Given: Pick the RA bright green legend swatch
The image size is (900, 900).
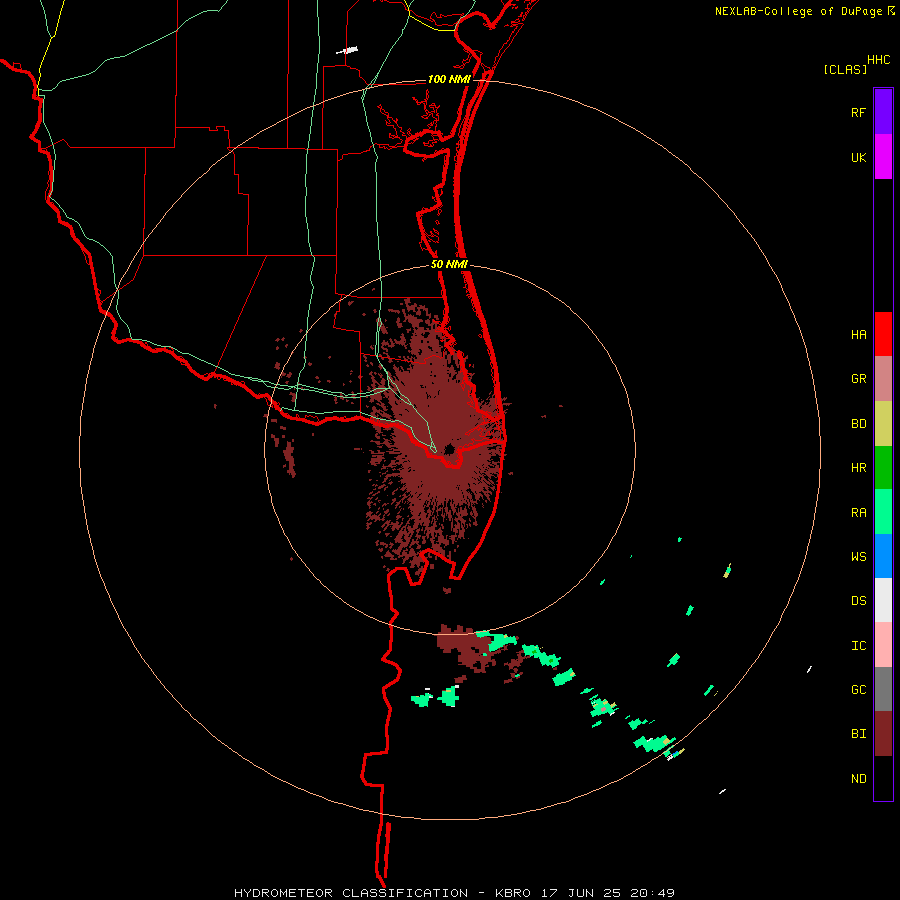Looking at the screenshot, I should coord(883,512).
